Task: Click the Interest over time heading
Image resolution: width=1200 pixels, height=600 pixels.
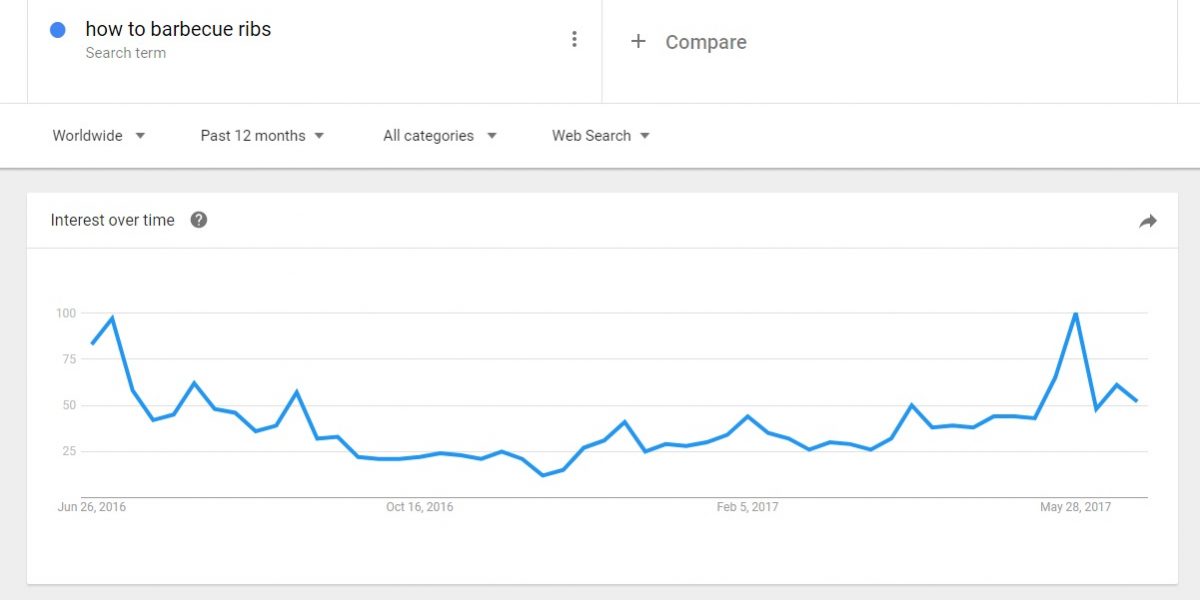Action: (113, 220)
